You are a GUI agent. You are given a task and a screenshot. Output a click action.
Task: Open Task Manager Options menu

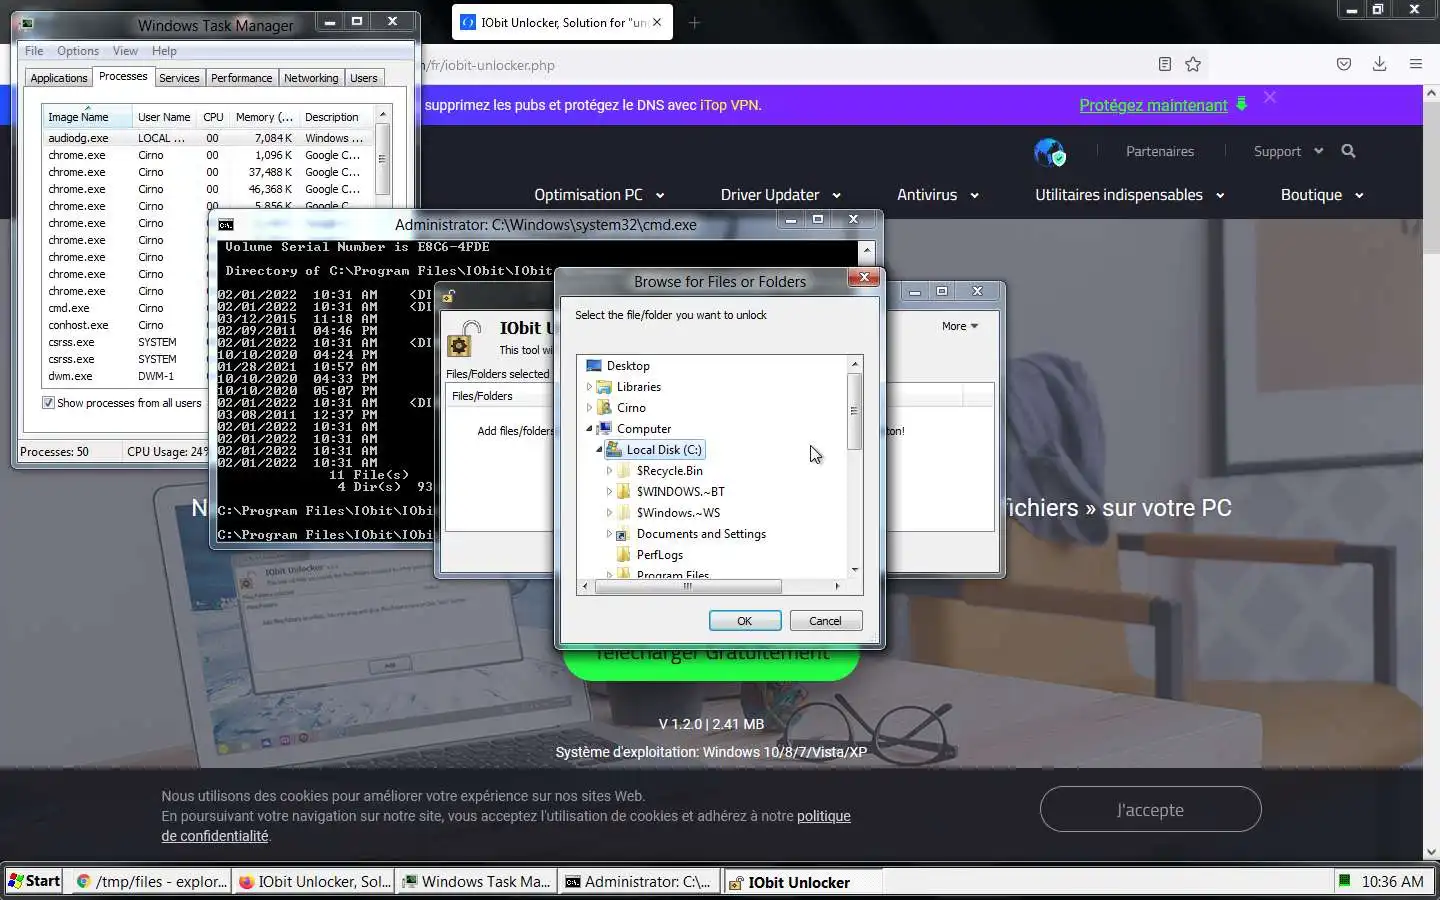(78, 51)
